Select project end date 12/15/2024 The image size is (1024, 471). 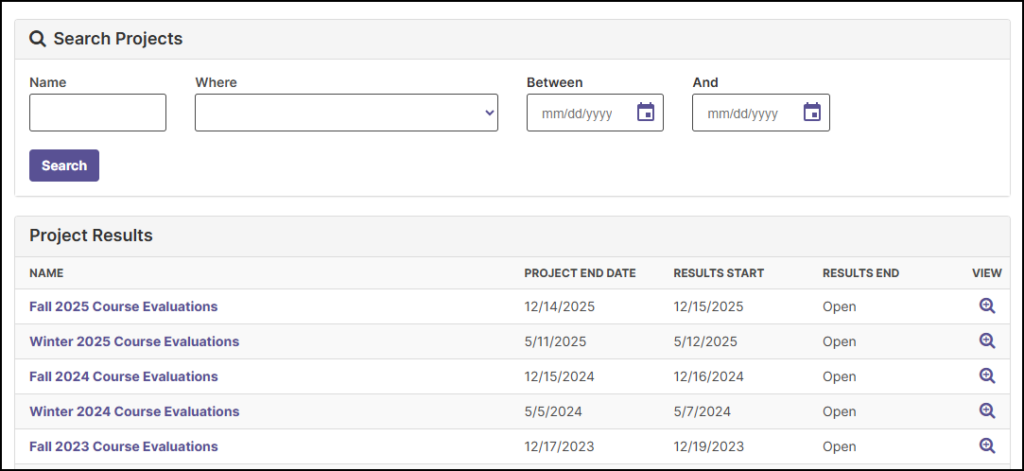tap(560, 376)
